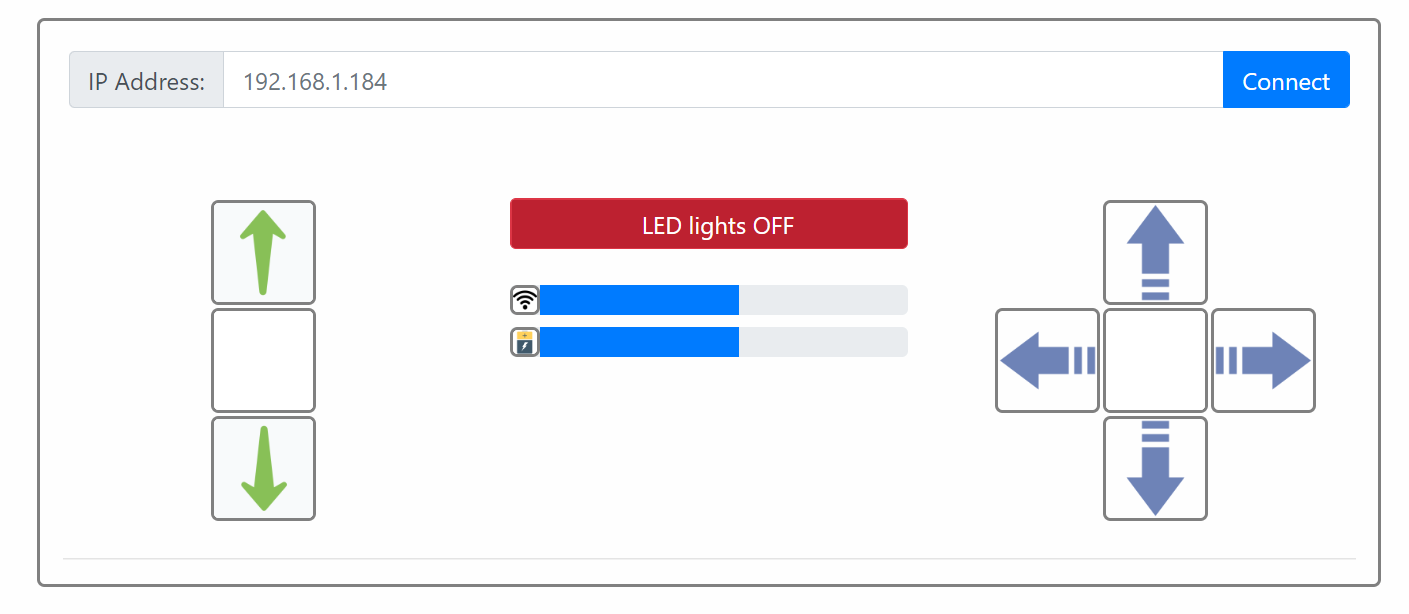Click the IP Address label

[146, 80]
